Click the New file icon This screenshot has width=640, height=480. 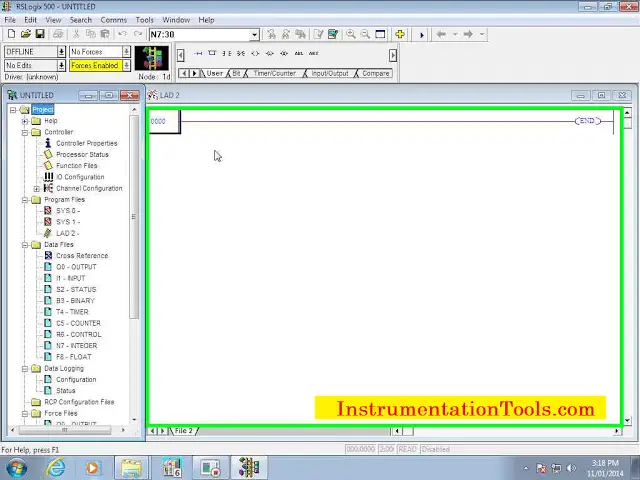pos(11,34)
